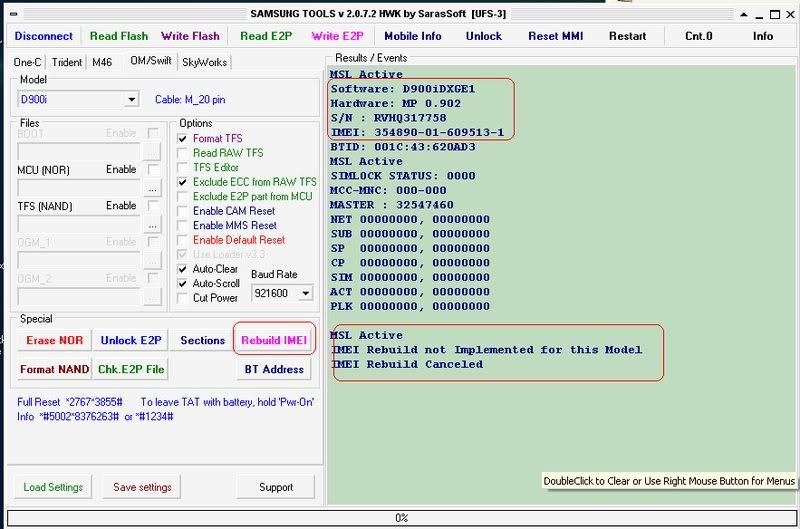Image resolution: width=800 pixels, height=529 pixels.
Task: Switch to the M46 tab
Action: pos(102,62)
